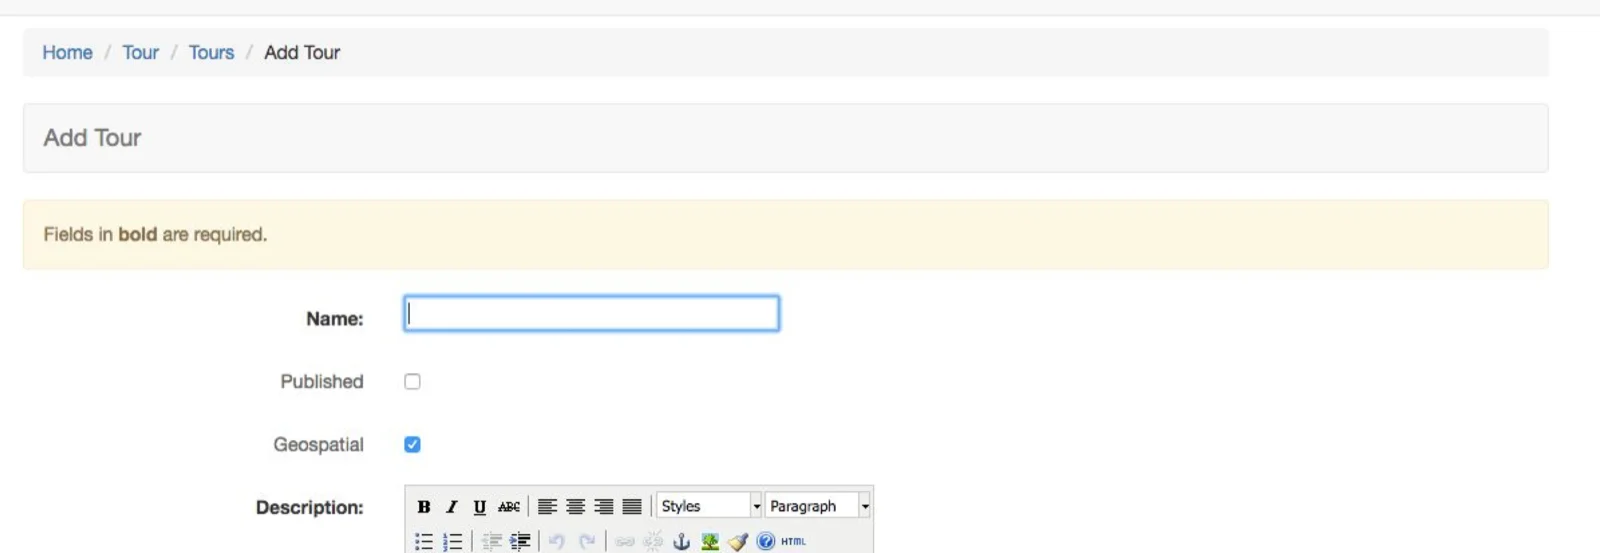
Task: Insert an anchor in description
Action: [x=681, y=541]
